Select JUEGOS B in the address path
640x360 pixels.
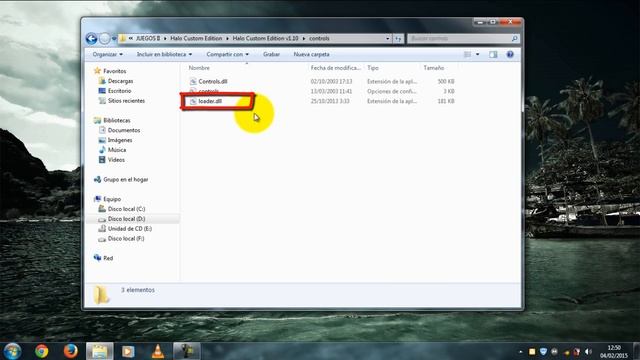coord(148,38)
